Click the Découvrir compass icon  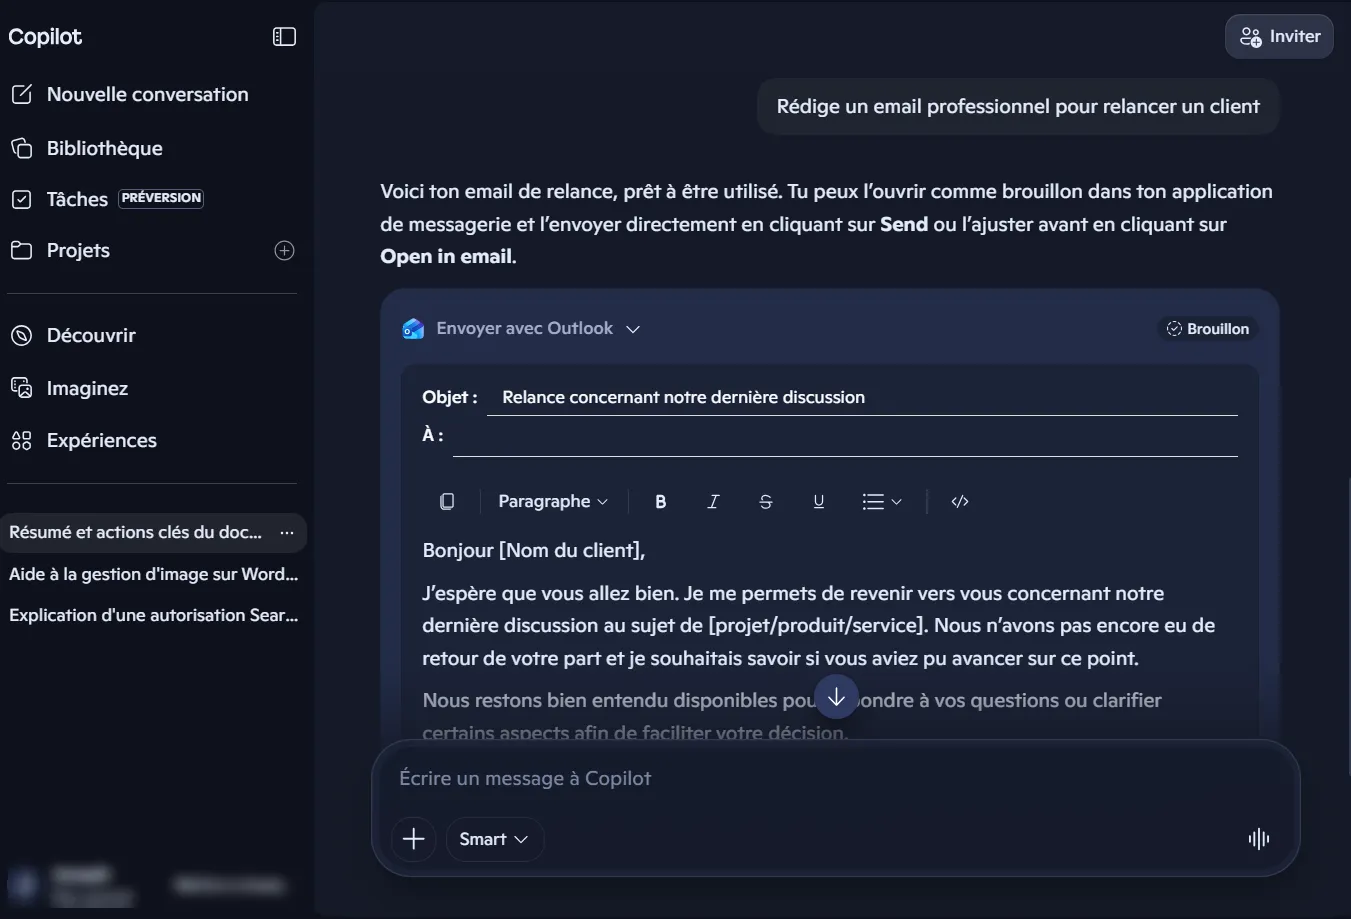pyautogui.click(x=22, y=335)
